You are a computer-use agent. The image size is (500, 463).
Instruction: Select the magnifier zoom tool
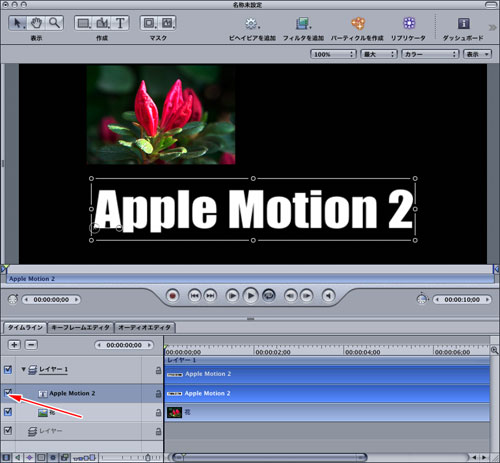54,23
